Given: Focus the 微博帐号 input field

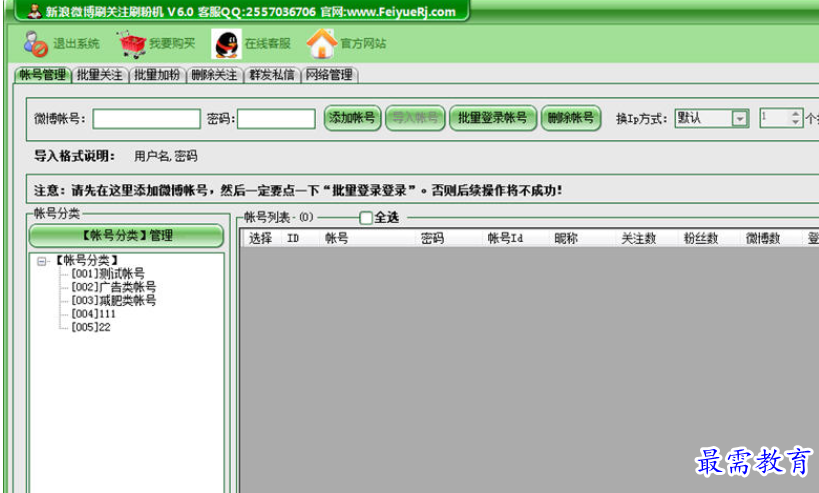Looking at the screenshot, I should [146, 119].
